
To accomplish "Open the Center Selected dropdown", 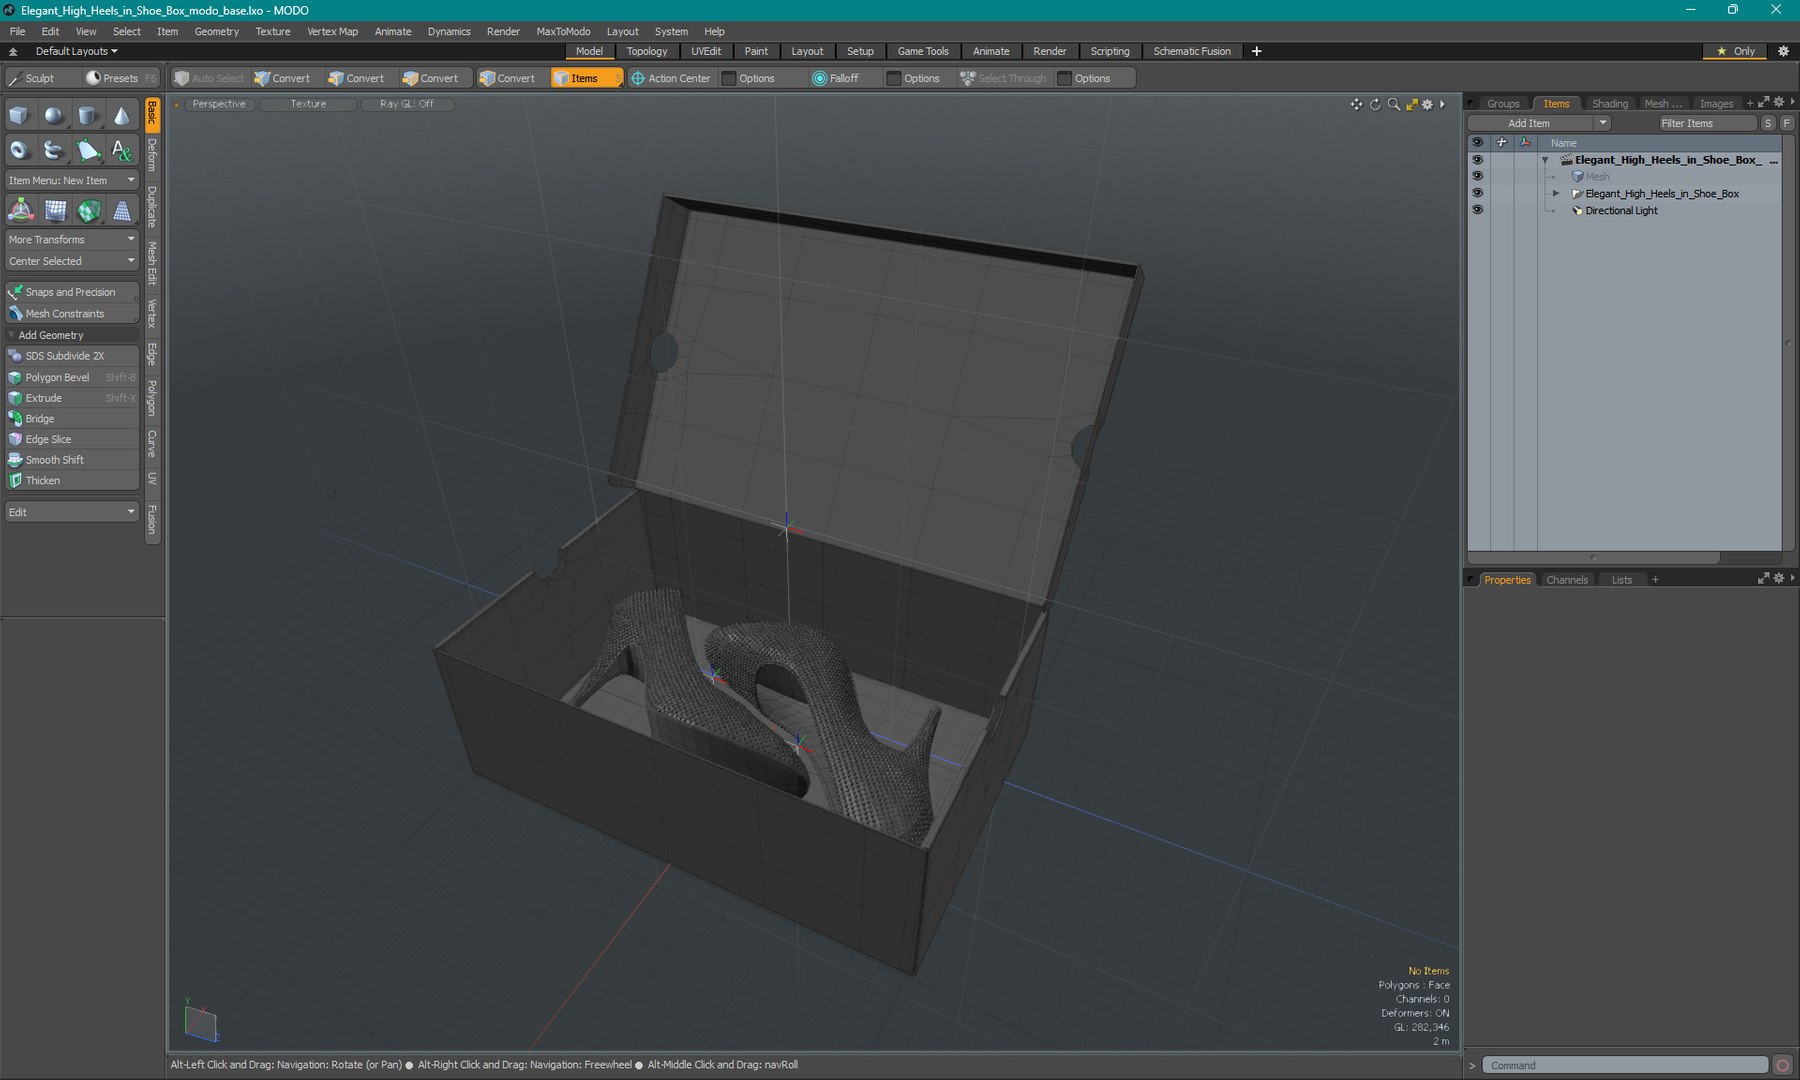I will point(72,261).
